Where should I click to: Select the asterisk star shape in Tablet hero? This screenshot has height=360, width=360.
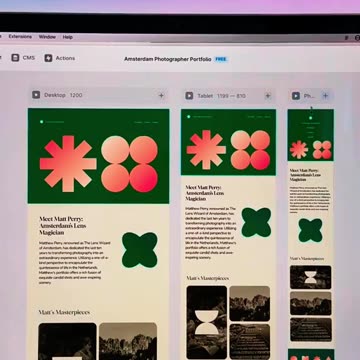206,150
